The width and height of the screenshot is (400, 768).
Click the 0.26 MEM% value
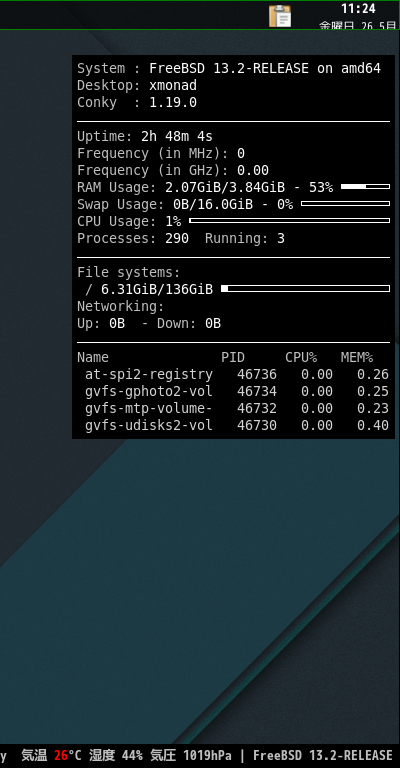click(x=373, y=375)
